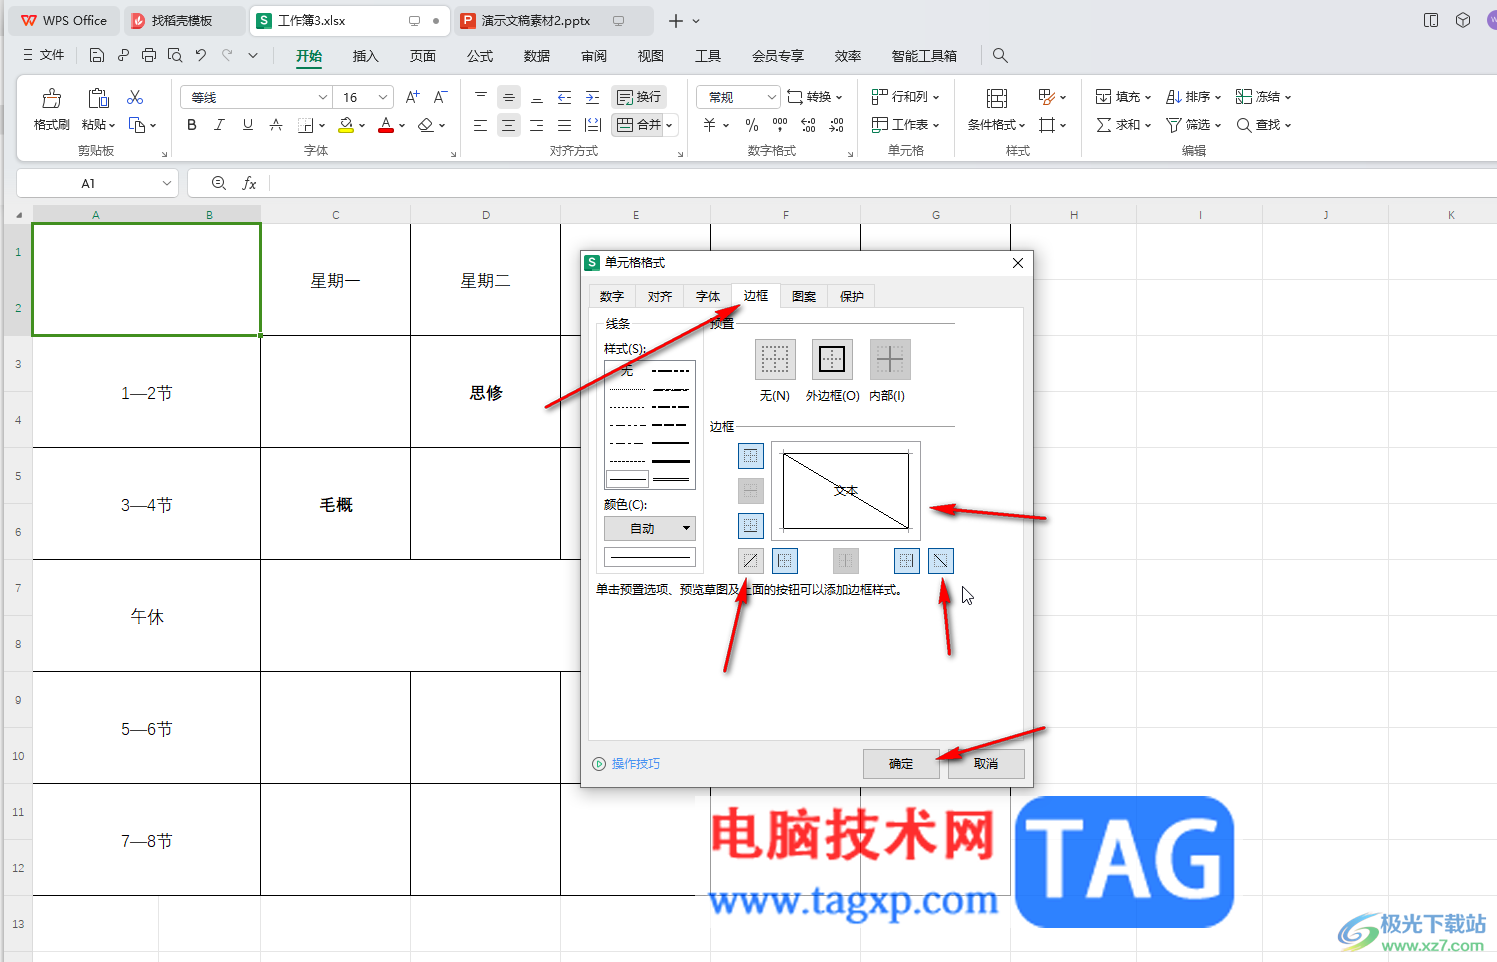
Task: Click the Paste (粘贴) clipboard icon
Action: [x=98, y=98]
